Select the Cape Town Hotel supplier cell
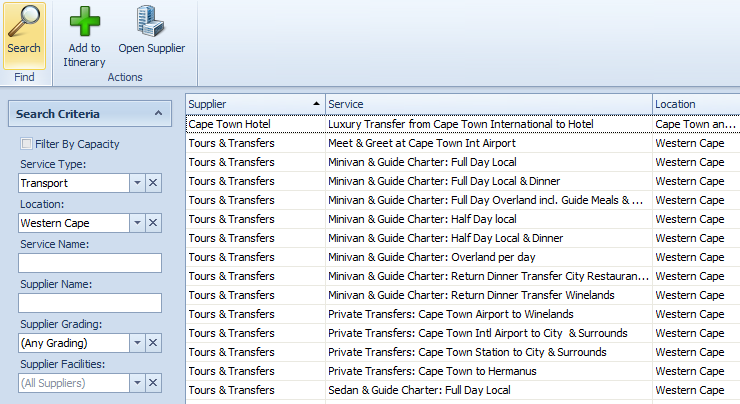740x404 pixels. click(255, 124)
